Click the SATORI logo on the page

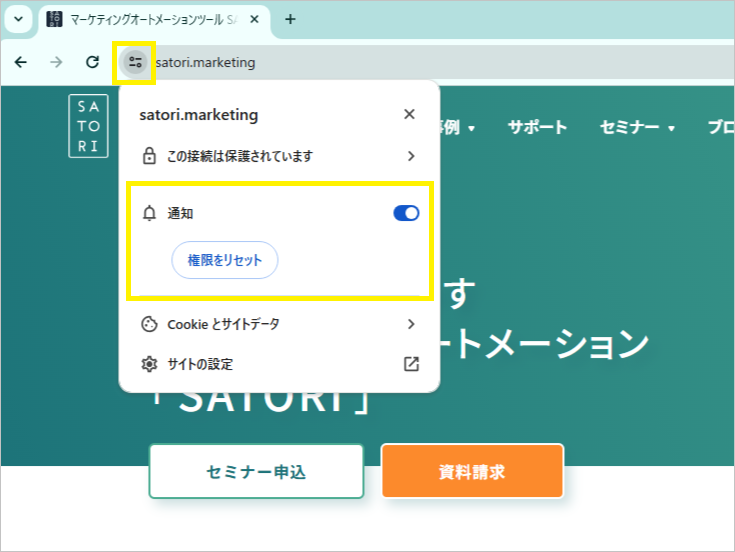88,126
